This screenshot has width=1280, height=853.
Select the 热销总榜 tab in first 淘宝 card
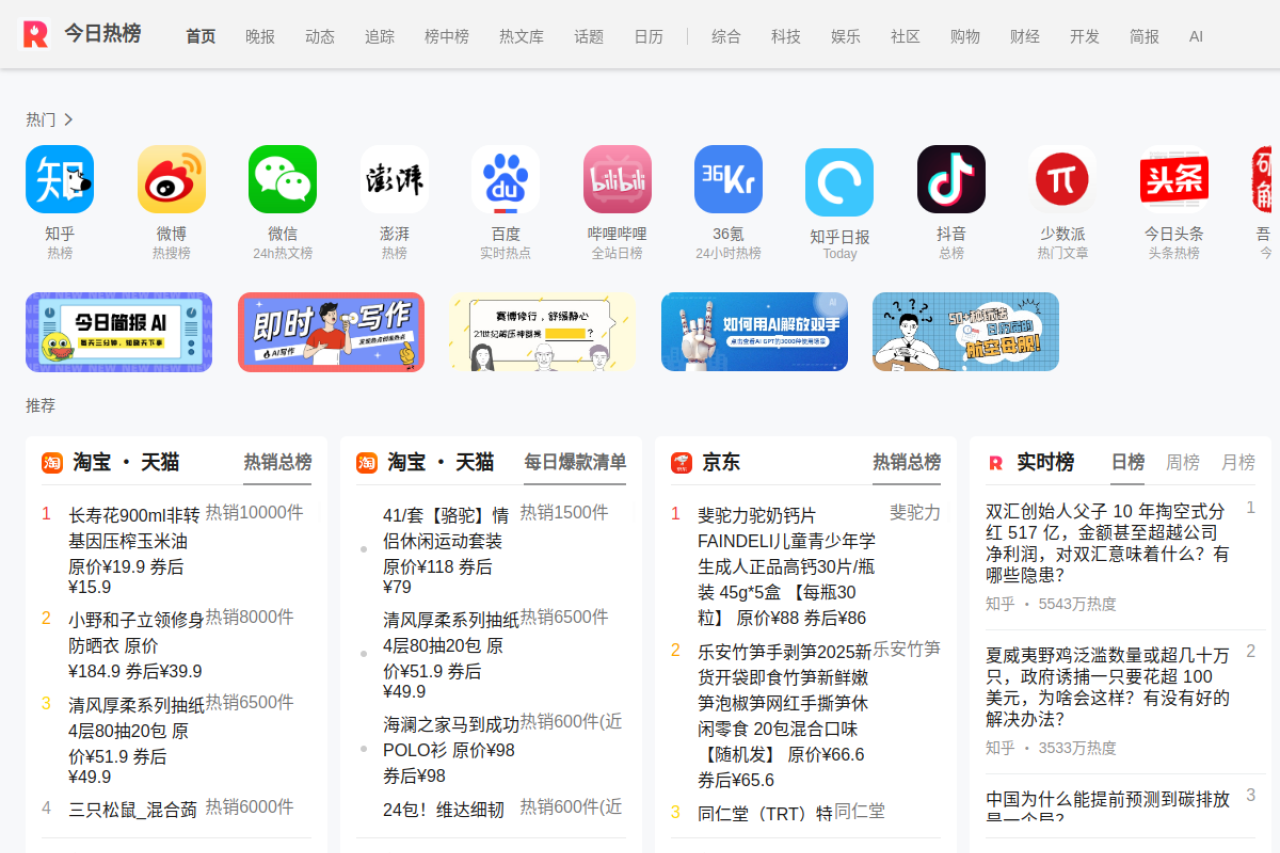(x=278, y=463)
